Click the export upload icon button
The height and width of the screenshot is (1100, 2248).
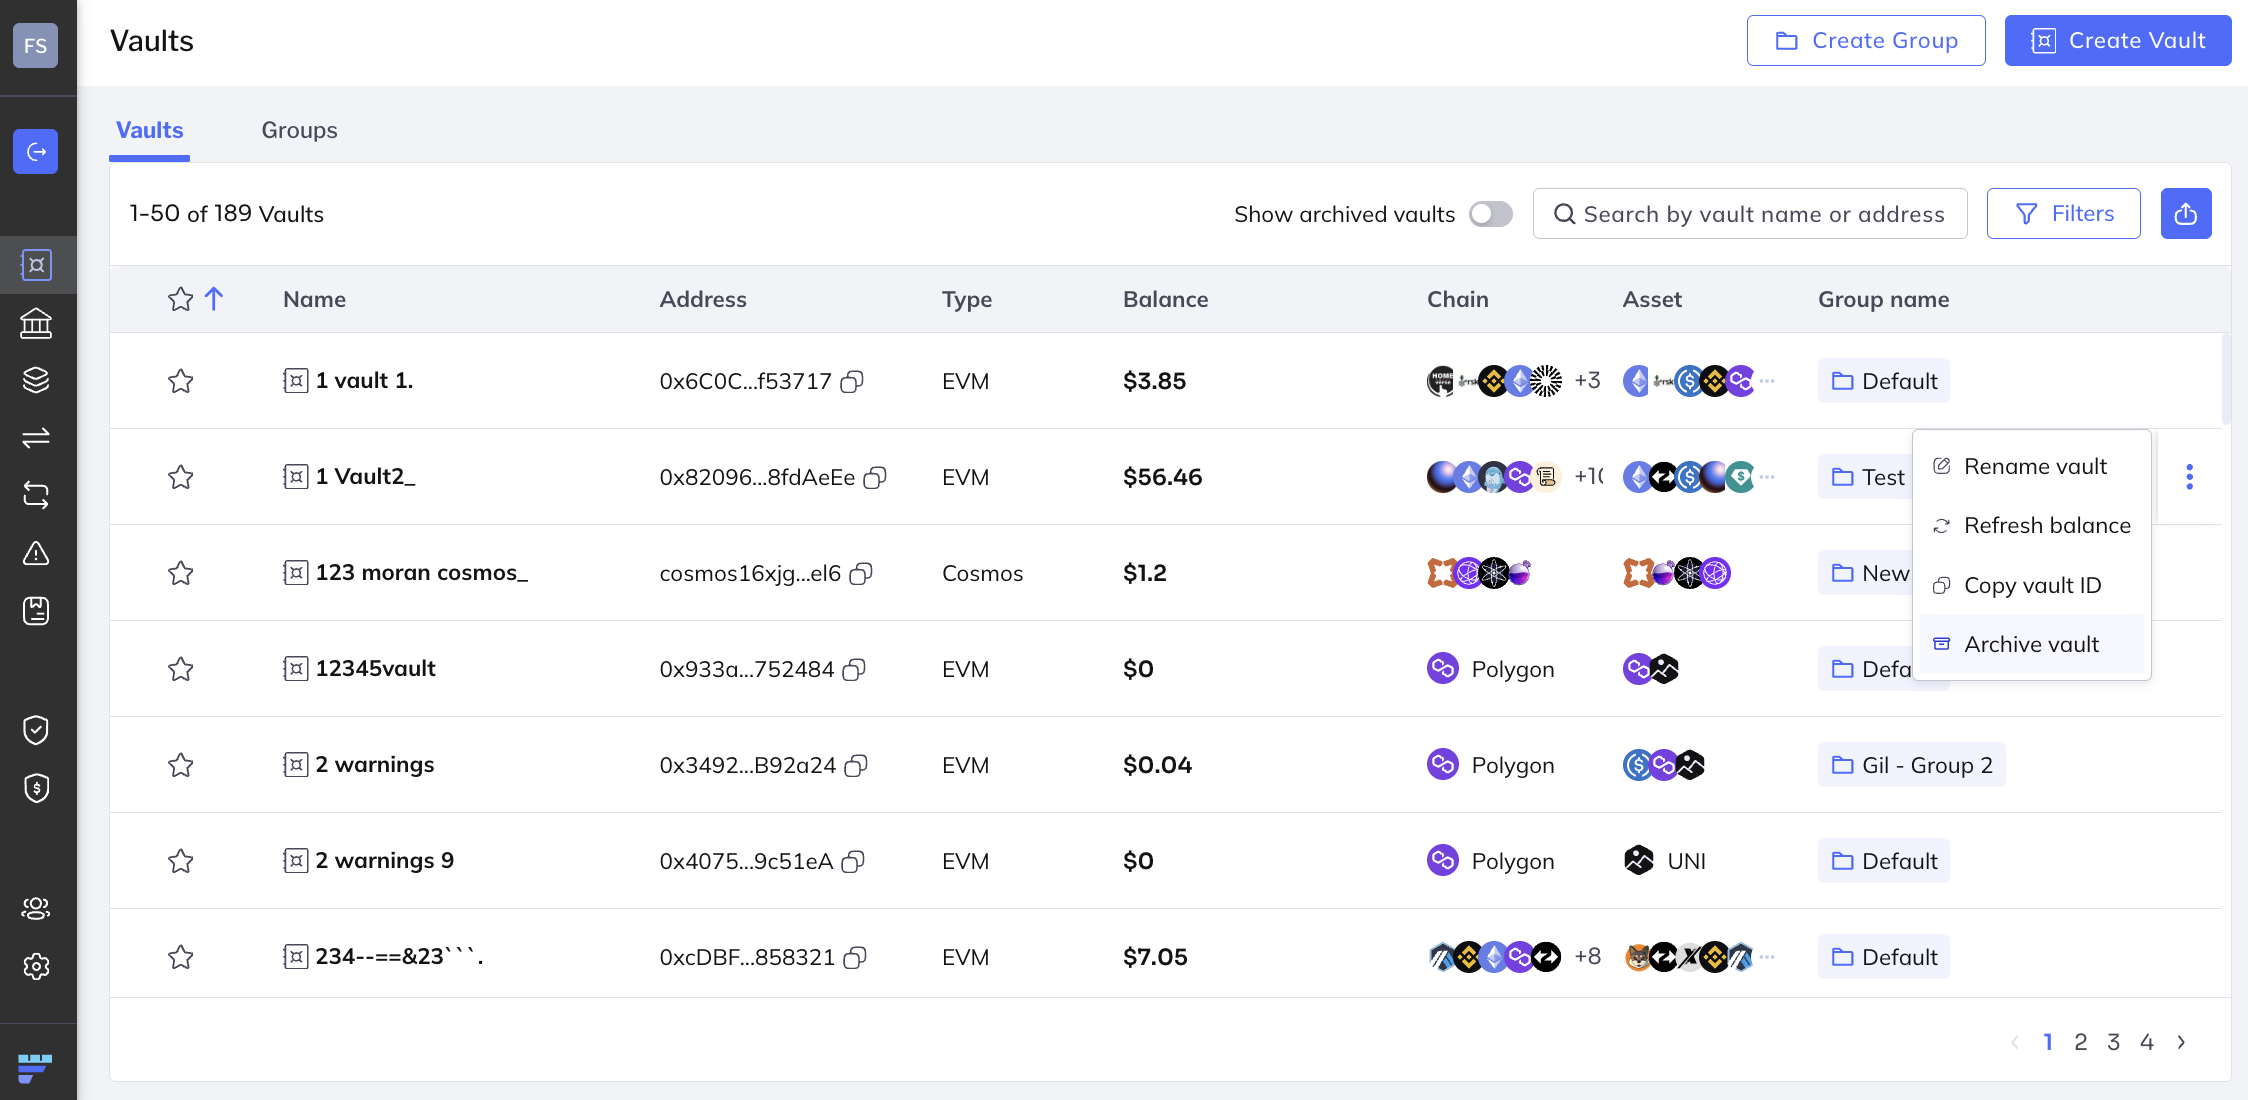pyautogui.click(x=2186, y=214)
